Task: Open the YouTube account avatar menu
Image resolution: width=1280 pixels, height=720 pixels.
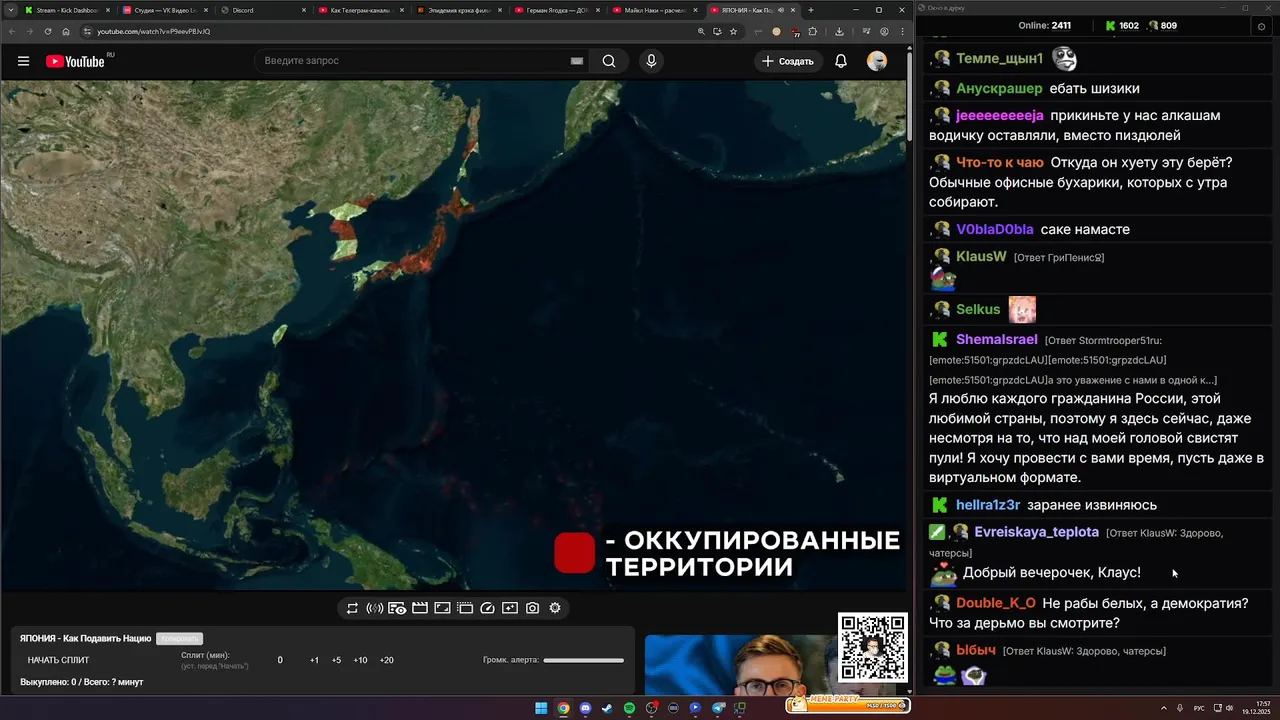Action: (877, 61)
